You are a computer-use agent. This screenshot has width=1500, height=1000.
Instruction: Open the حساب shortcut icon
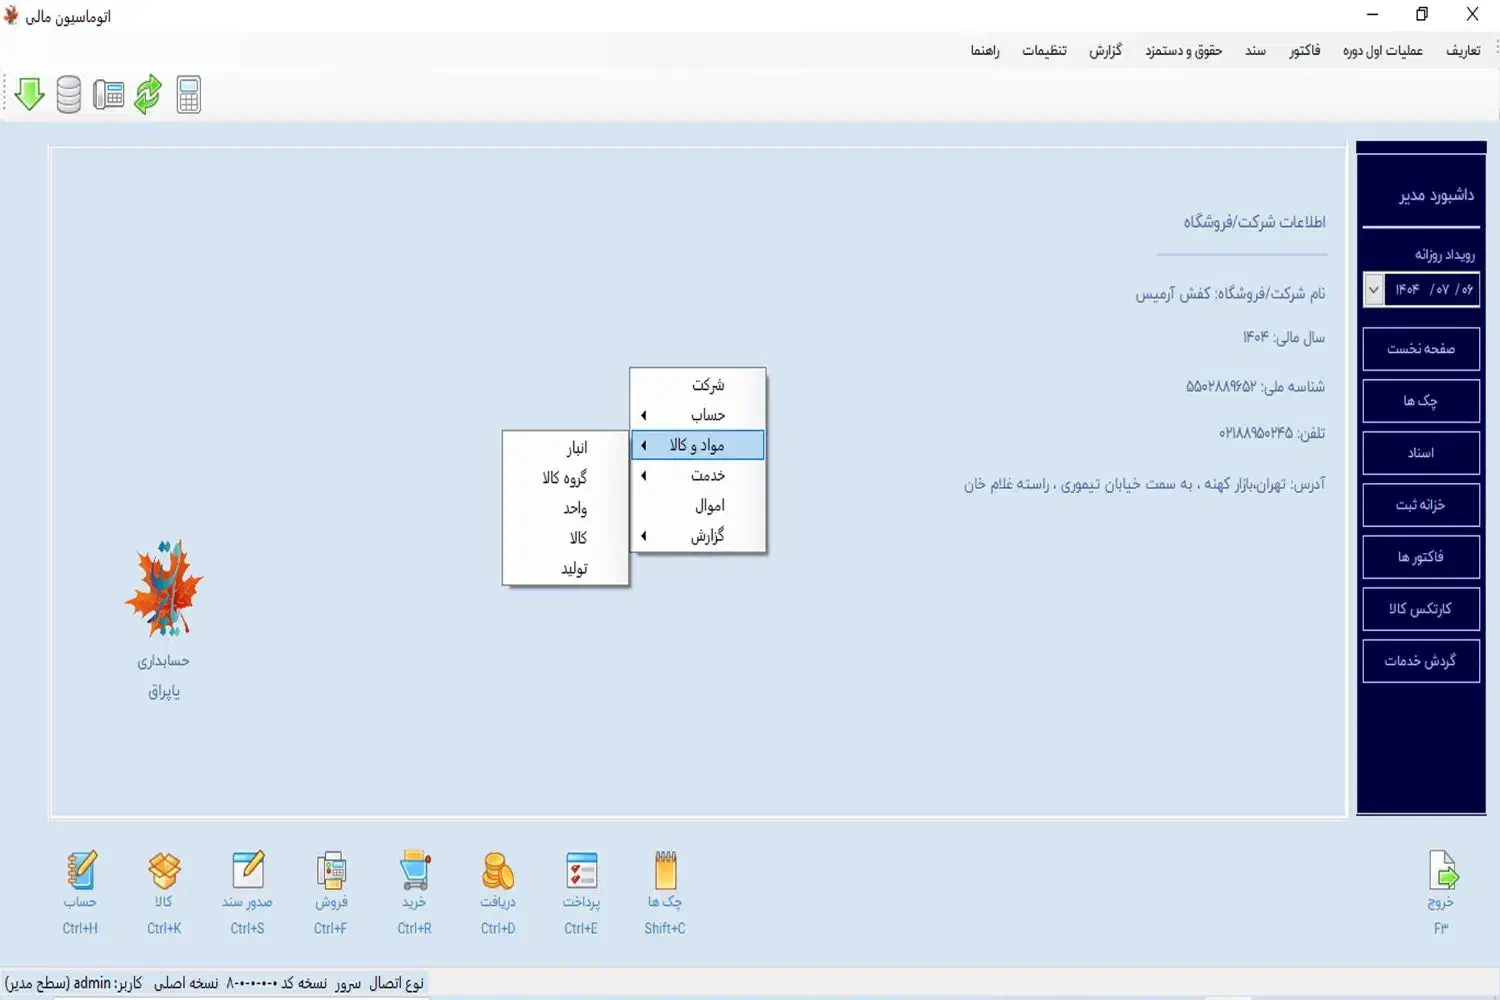coord(81,870)
